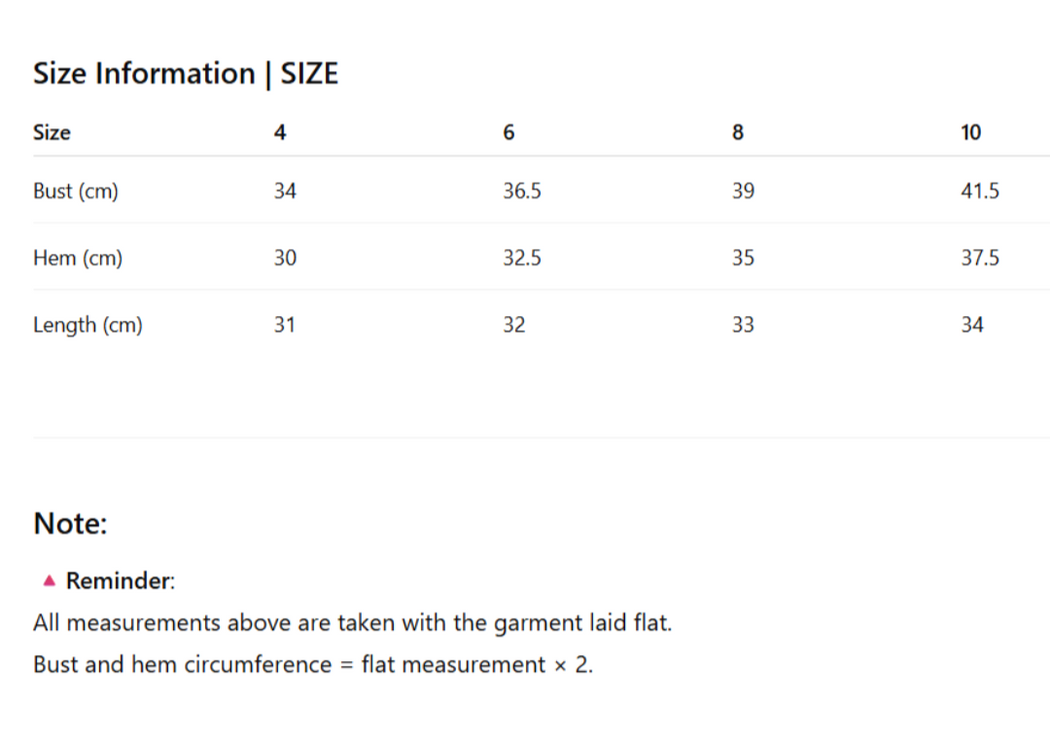Click size 6 column header

coord(509,132)
